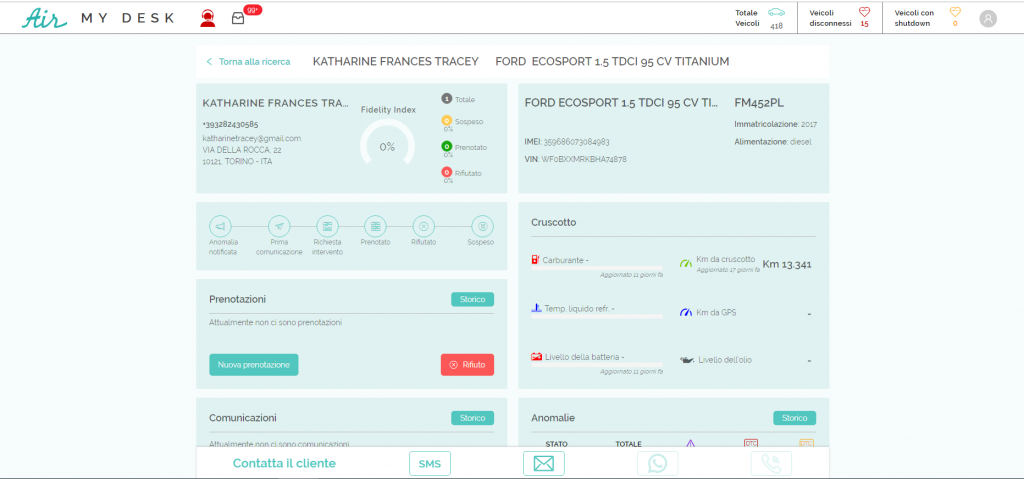The image size is (1024, 479).
Task: Click the Totale Veicoli count 418
Action: pos(776,26)
